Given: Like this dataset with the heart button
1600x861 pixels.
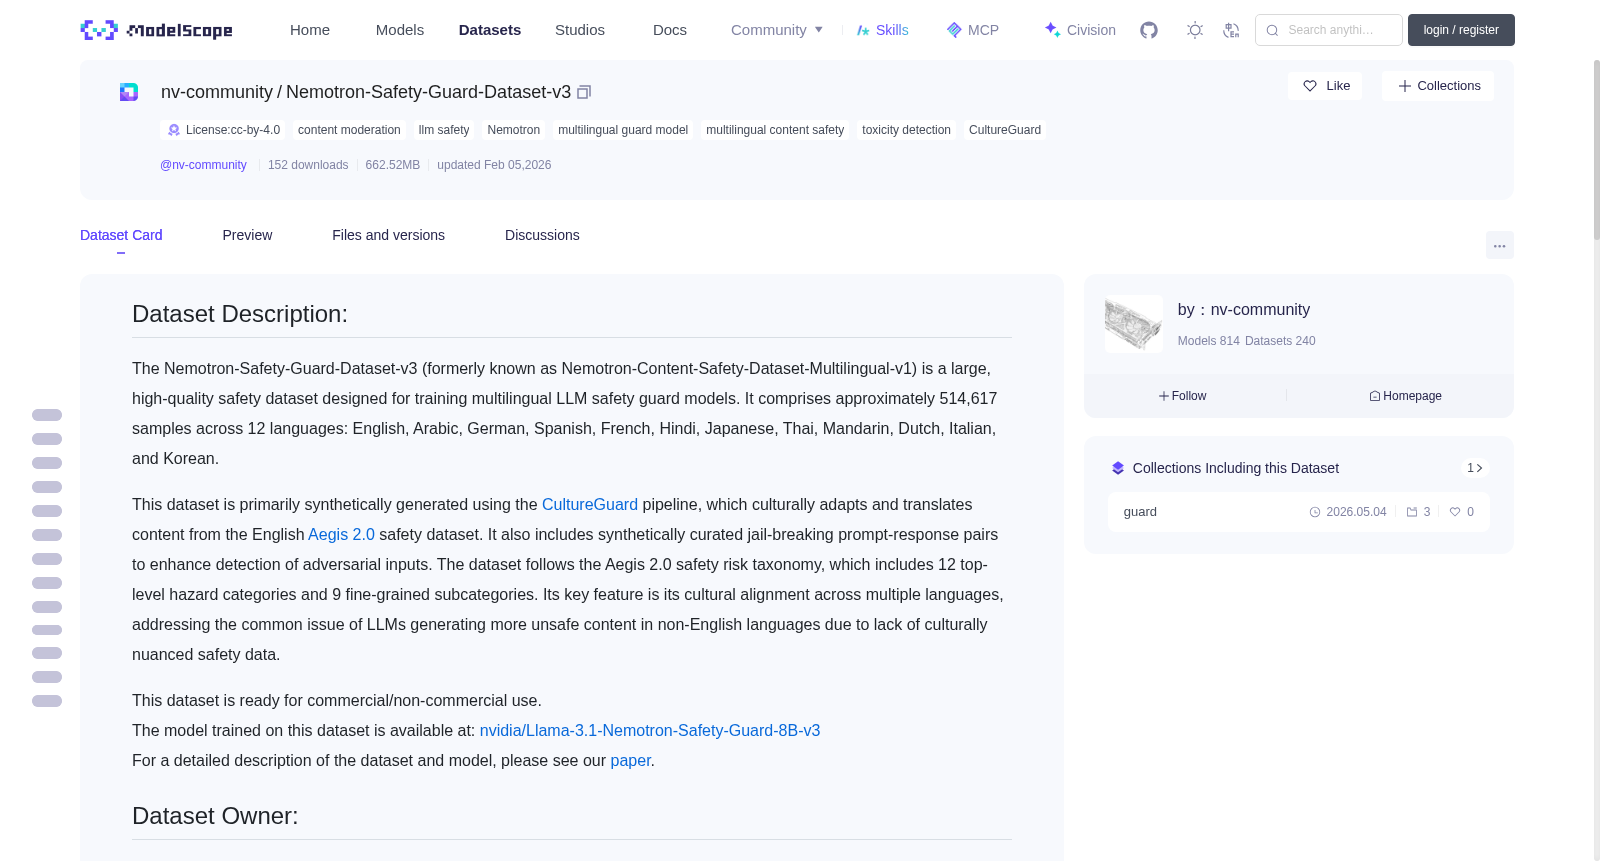Looking at the screenshot, I should 1325,86.
